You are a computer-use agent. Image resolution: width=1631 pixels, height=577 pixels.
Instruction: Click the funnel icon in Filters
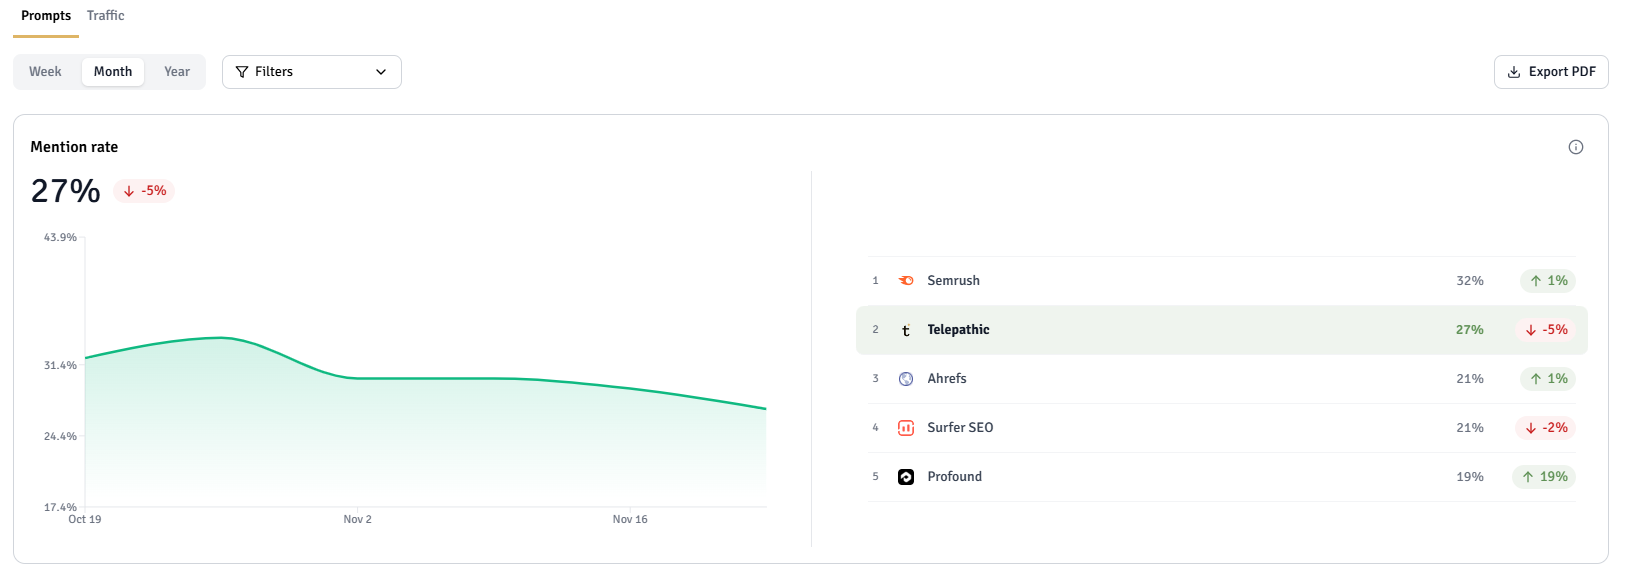pos(242,72)
